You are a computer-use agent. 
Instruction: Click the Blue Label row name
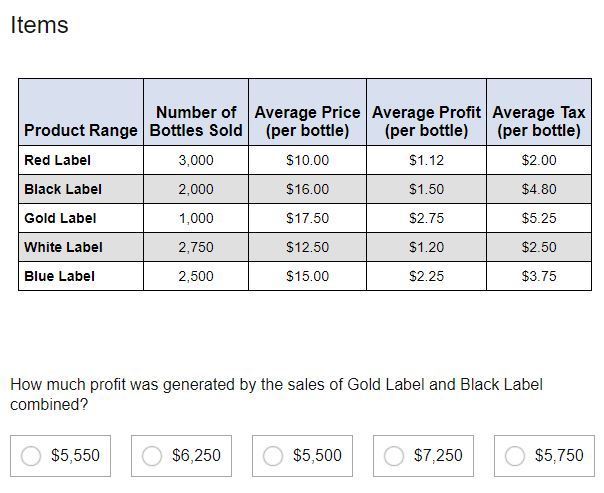[x=59, y=276]
